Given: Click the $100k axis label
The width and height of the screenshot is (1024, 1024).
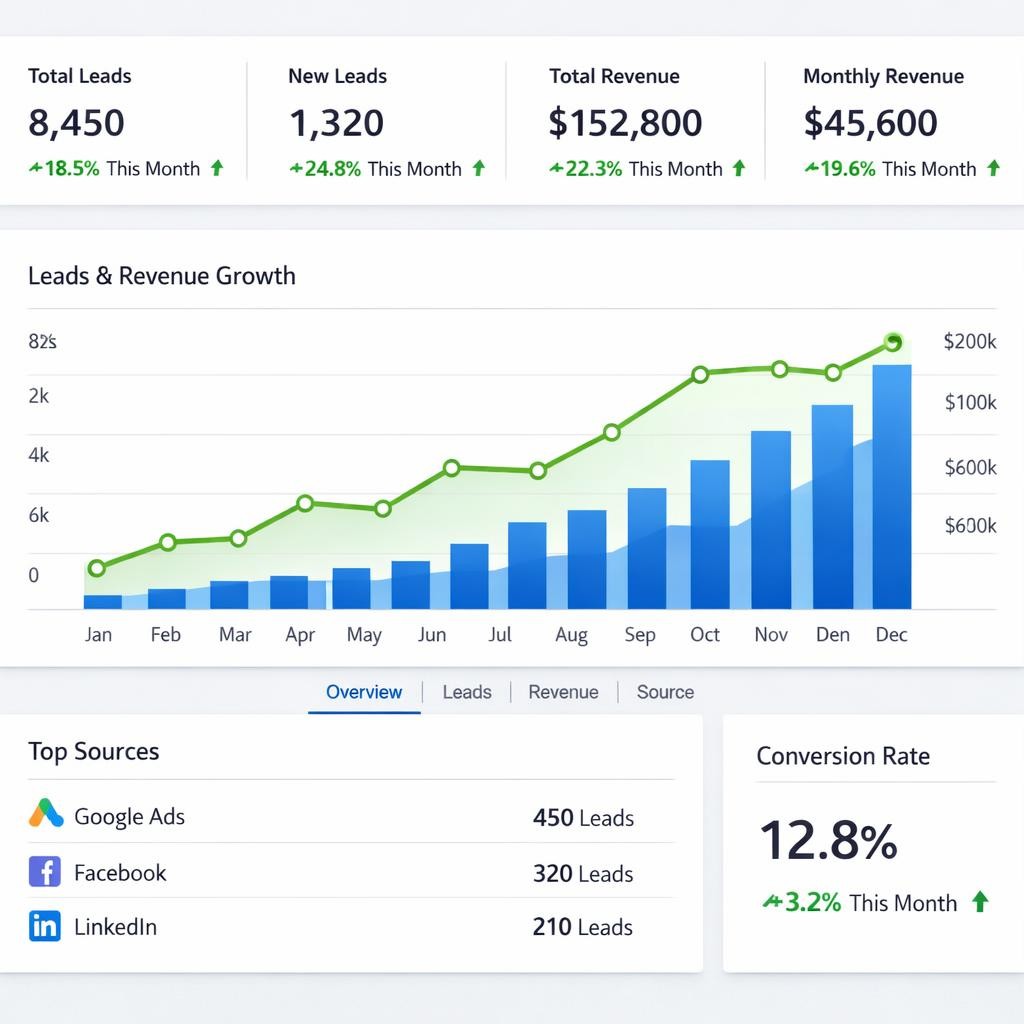Looking at the screenshot, I should click(x=970, y=402).
